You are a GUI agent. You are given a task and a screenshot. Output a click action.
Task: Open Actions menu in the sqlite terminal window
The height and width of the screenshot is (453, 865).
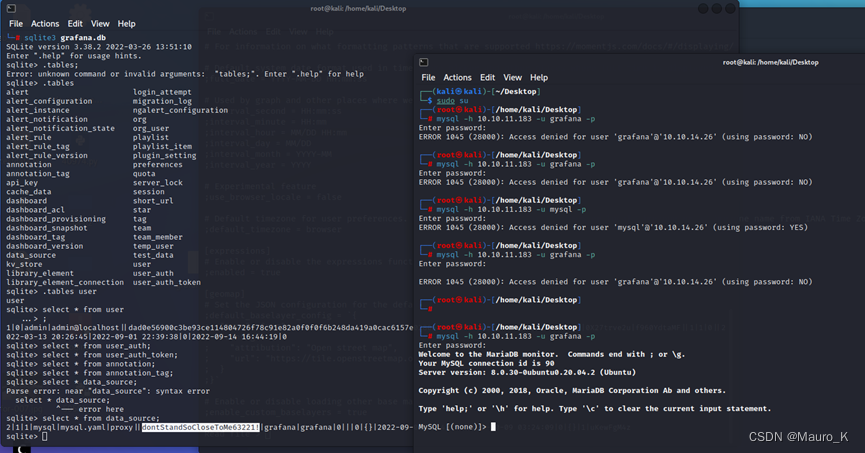click(x=45, y=24)
